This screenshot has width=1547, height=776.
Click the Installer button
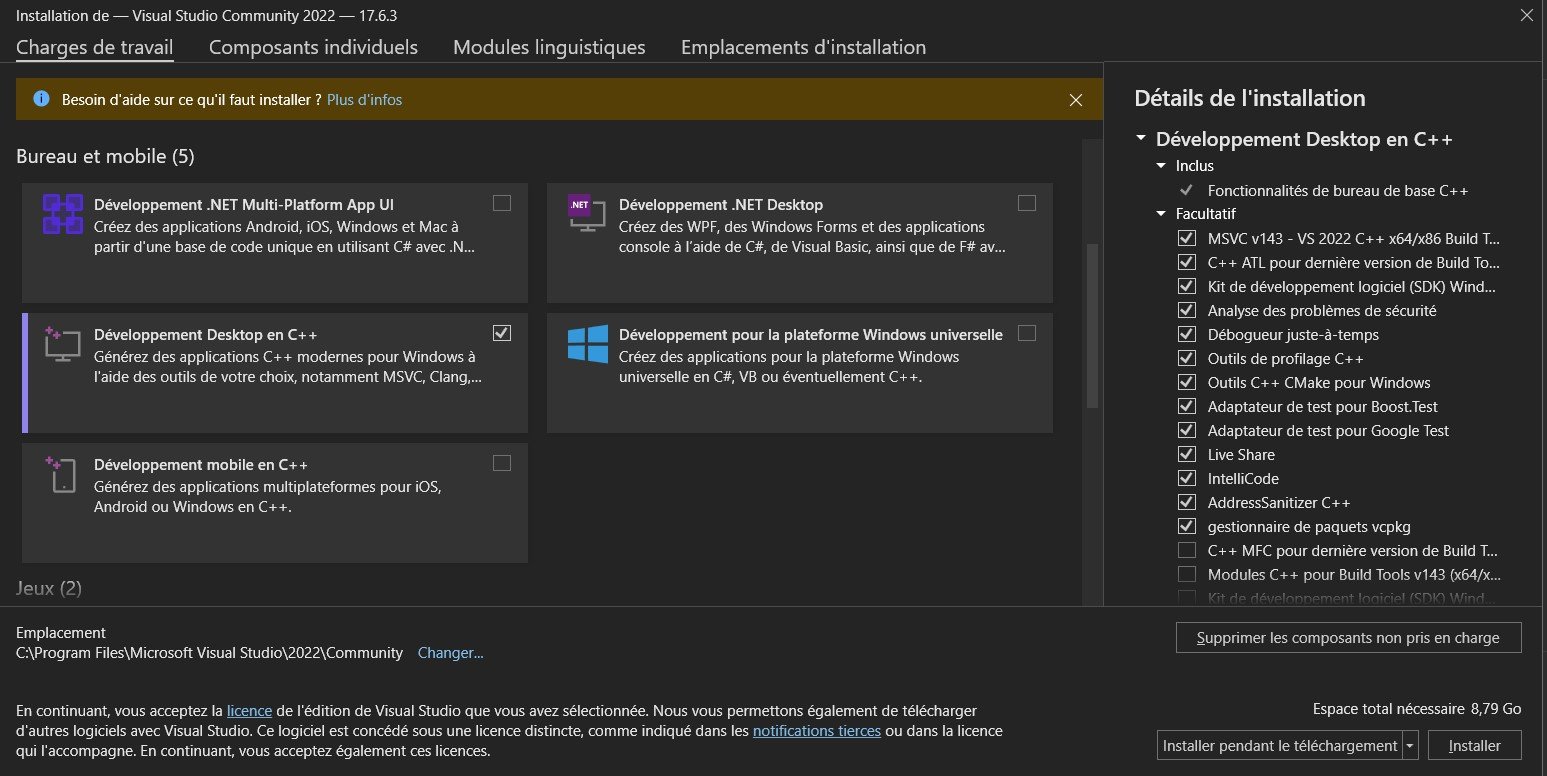point(1475,746)
